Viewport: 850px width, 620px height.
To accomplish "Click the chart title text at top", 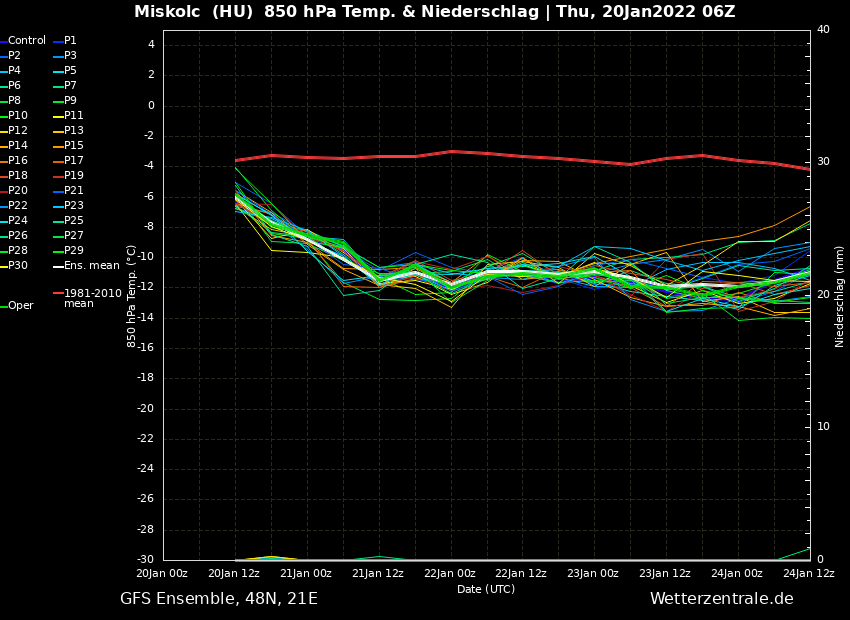I will click(x=434, y=12).
